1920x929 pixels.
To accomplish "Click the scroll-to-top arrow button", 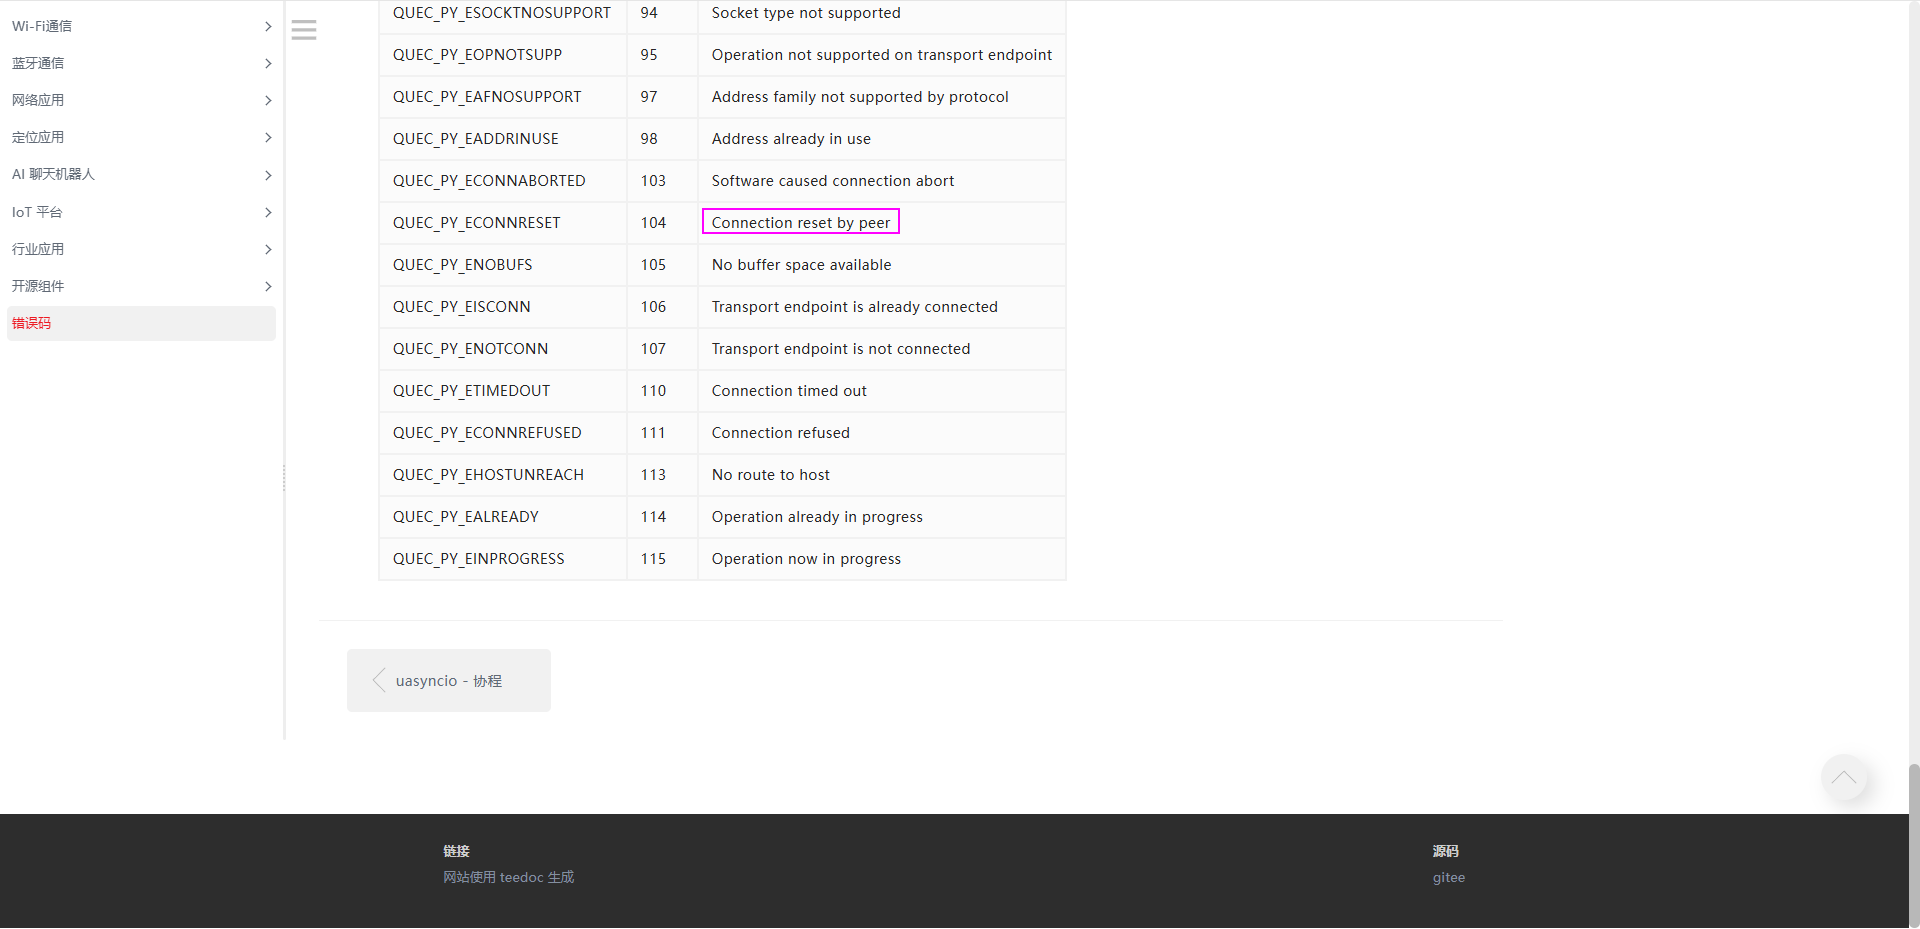I will [1844, 778].
